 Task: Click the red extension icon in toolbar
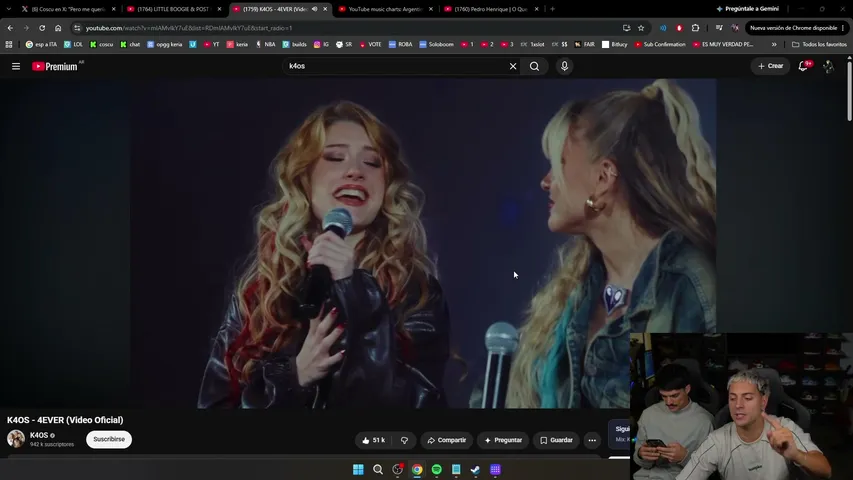[679, 28]
